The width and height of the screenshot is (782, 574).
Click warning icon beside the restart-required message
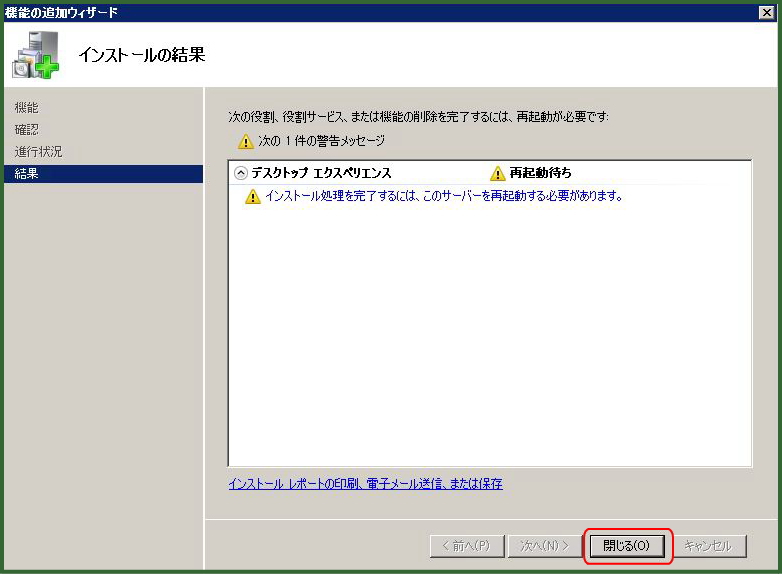pos(253,196)
